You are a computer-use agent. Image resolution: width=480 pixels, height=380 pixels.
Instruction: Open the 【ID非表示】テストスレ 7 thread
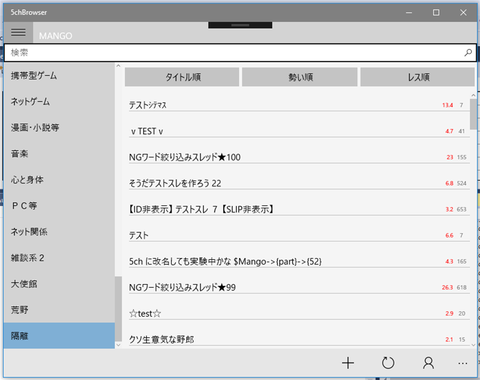[x=299, y=209]
